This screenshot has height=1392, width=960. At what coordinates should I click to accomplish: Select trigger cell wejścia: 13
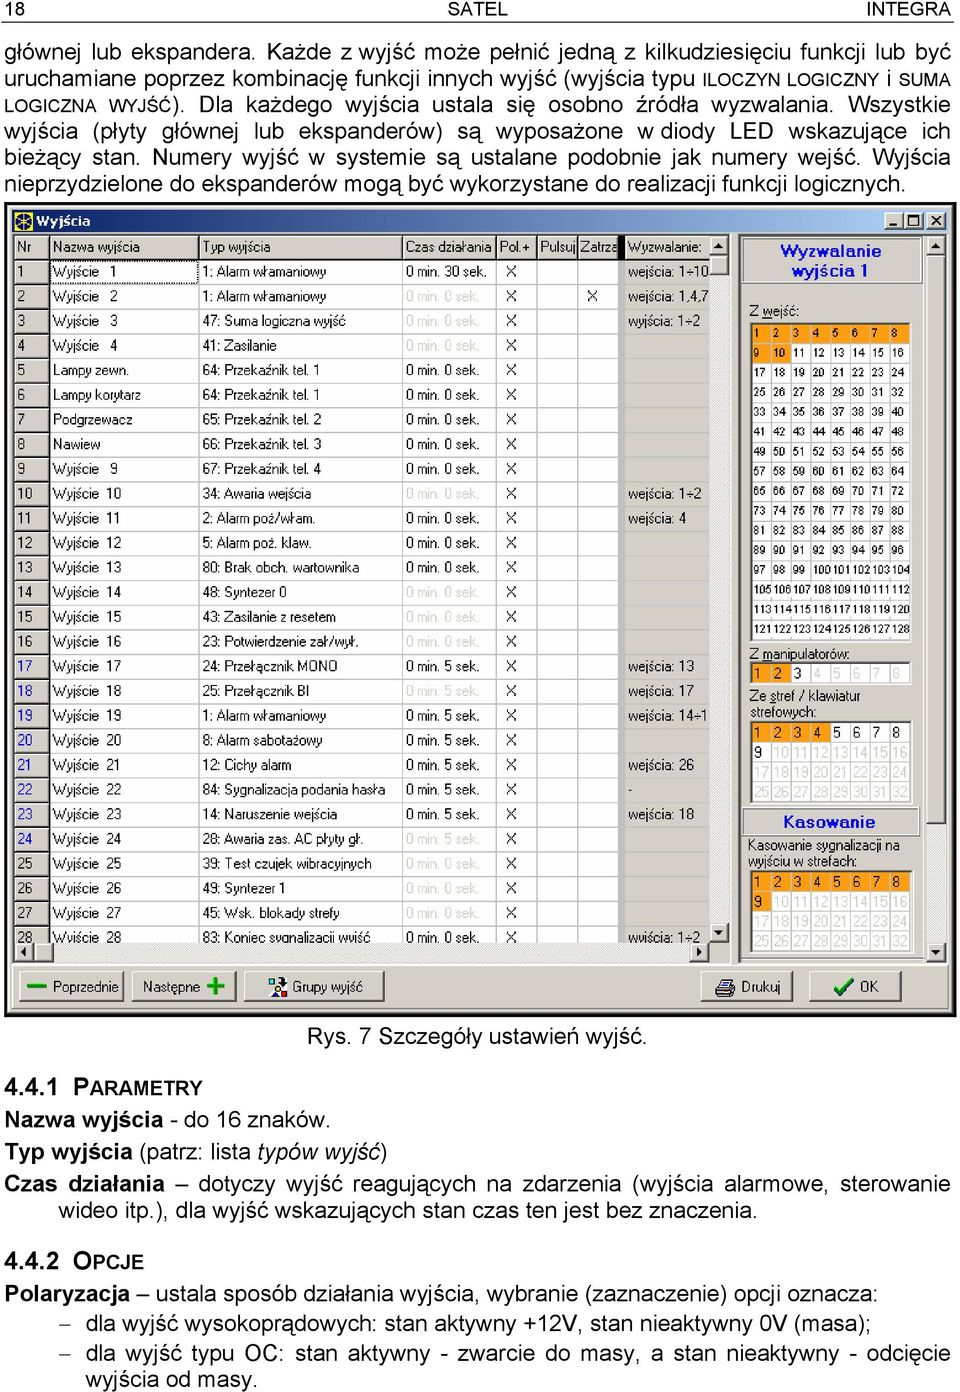666,666
